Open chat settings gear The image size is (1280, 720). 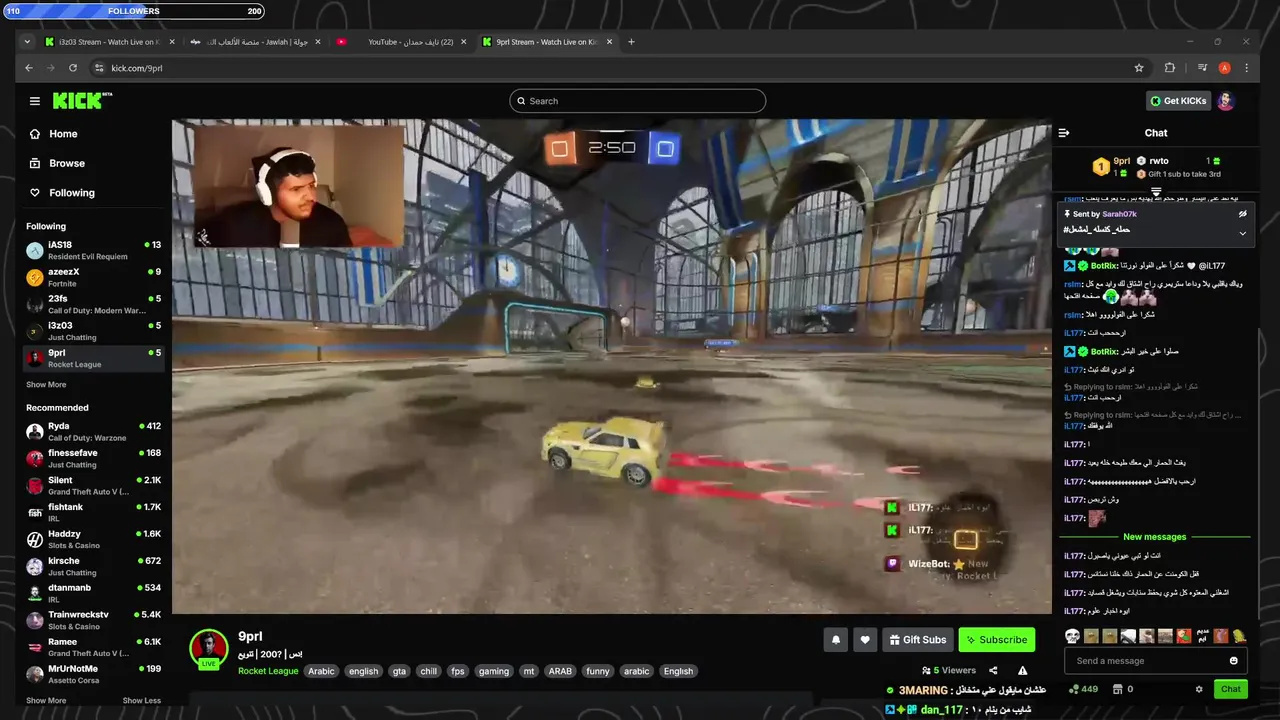(x=1199, y=689)
